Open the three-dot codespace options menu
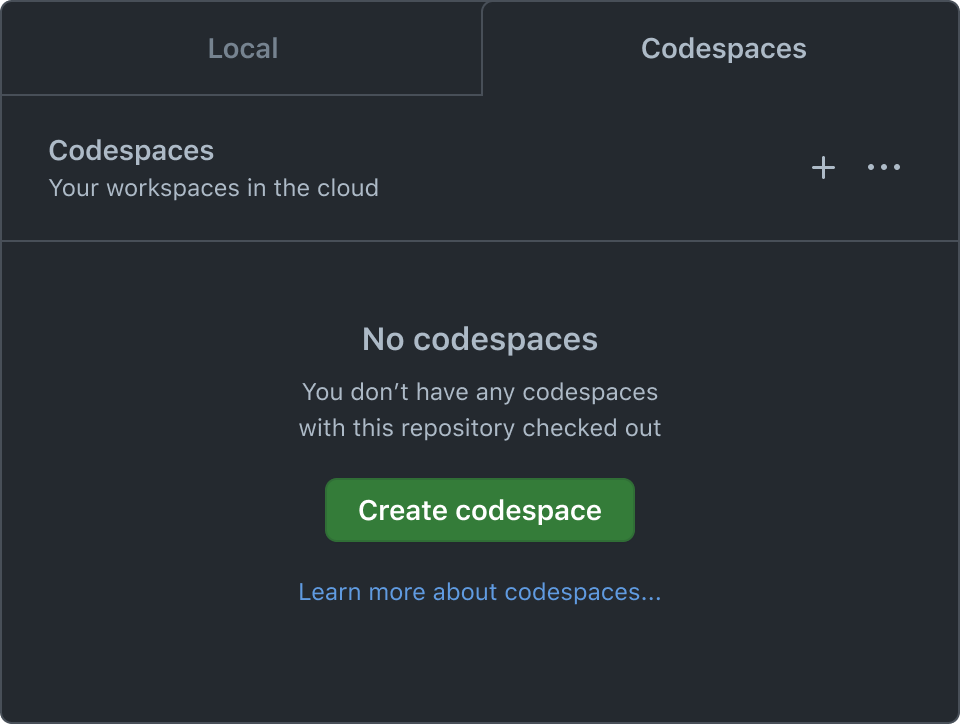 884,168
